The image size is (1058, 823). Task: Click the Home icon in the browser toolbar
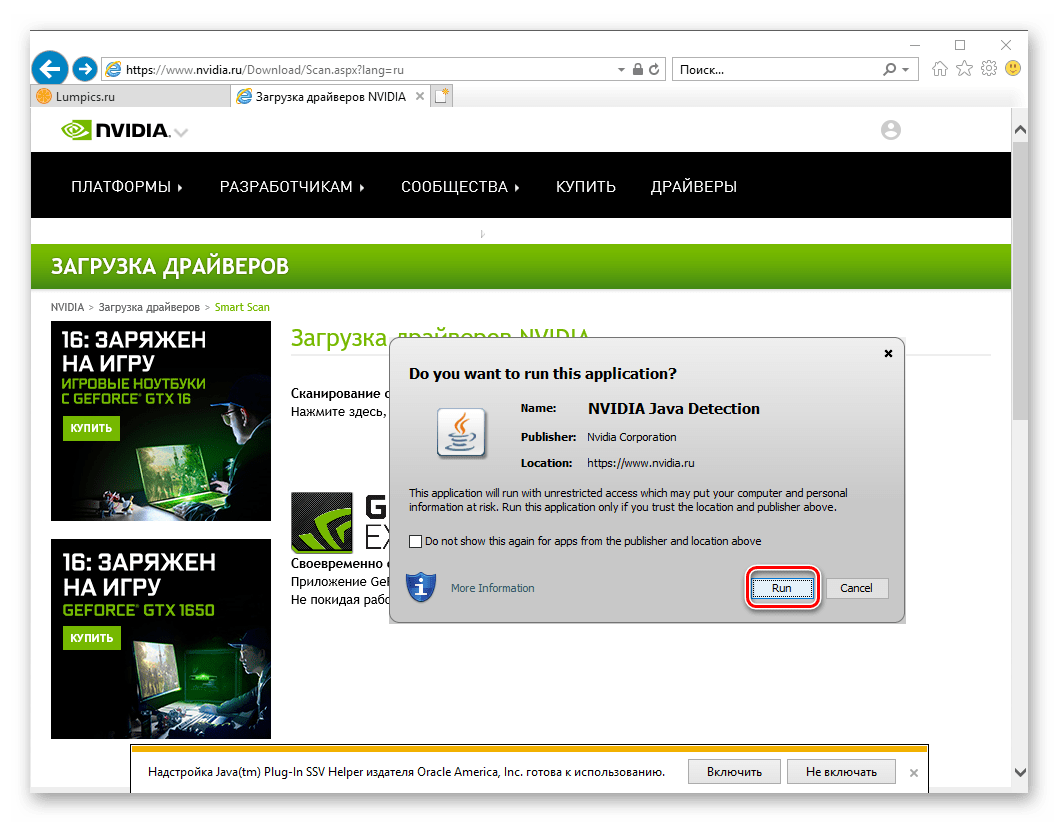click(939, 69)
